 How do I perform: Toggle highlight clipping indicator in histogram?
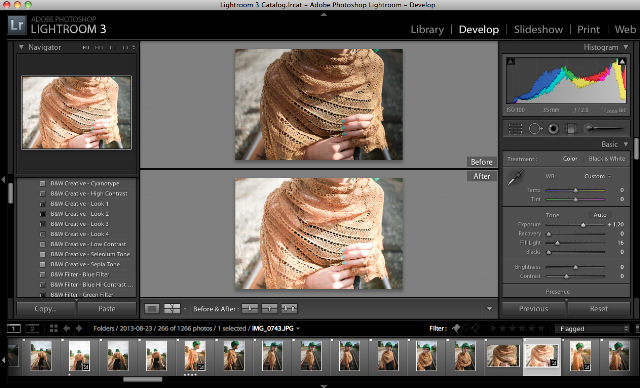click(622, 62)
